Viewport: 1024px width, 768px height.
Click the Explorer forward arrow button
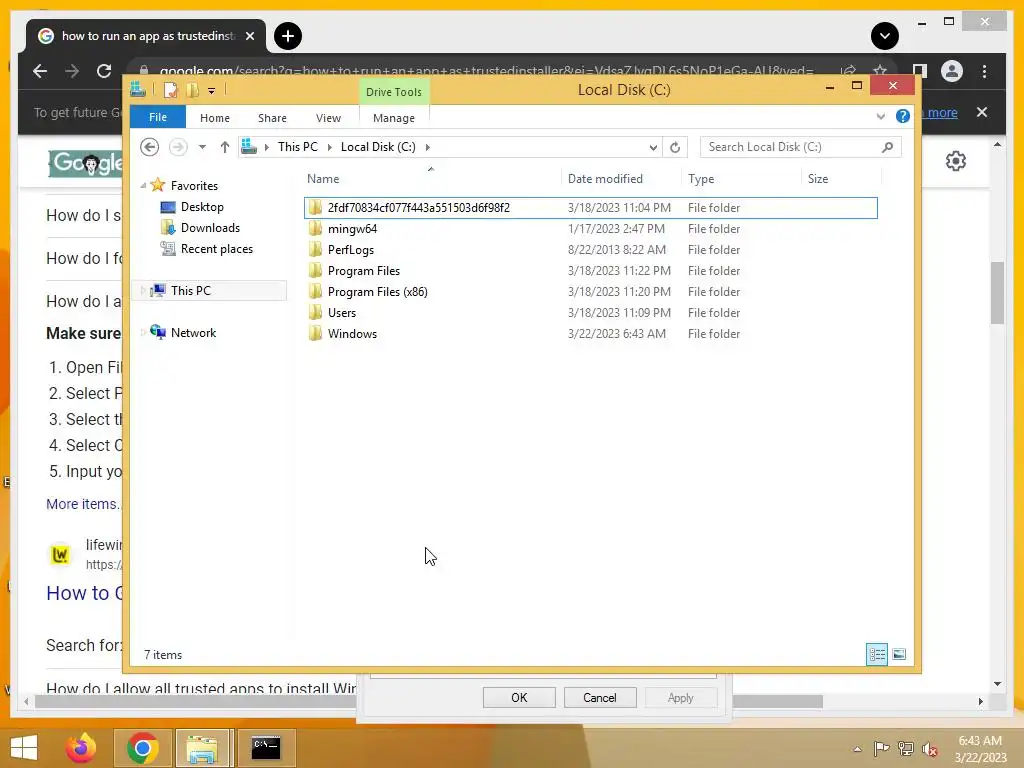tap(178, 147)
